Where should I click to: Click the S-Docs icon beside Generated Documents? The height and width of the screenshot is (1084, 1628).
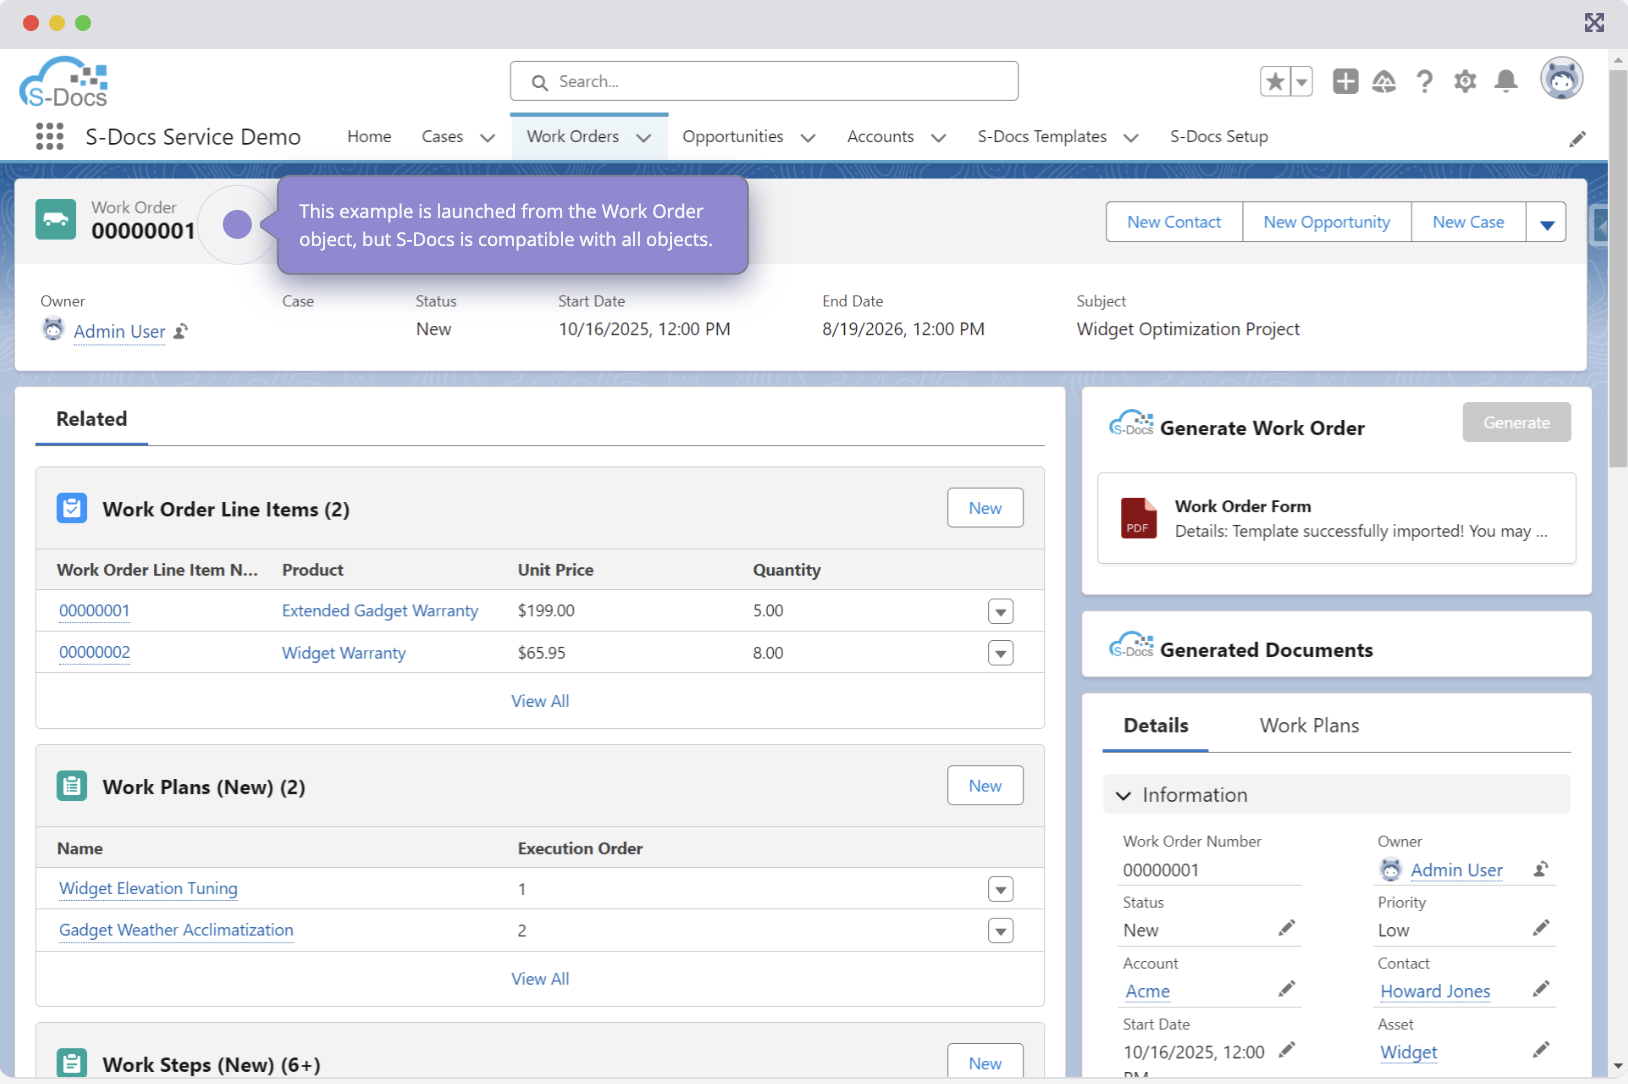point(1131,645)
